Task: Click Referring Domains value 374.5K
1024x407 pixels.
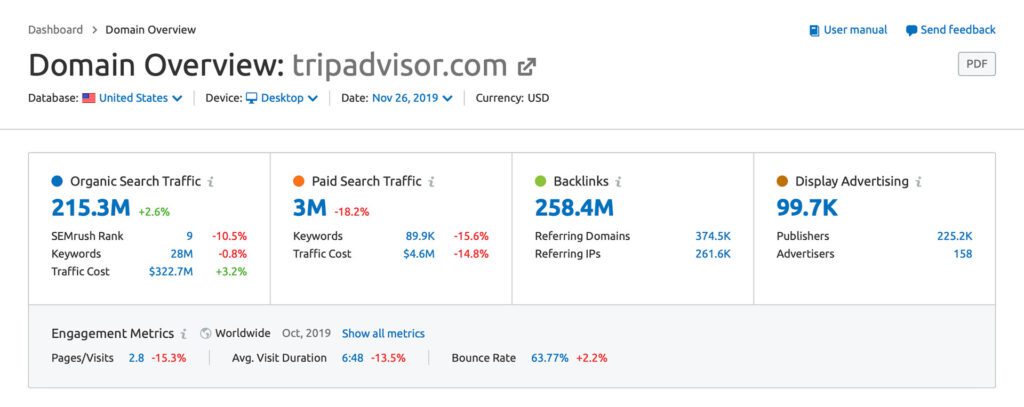Action: point(712,236)
